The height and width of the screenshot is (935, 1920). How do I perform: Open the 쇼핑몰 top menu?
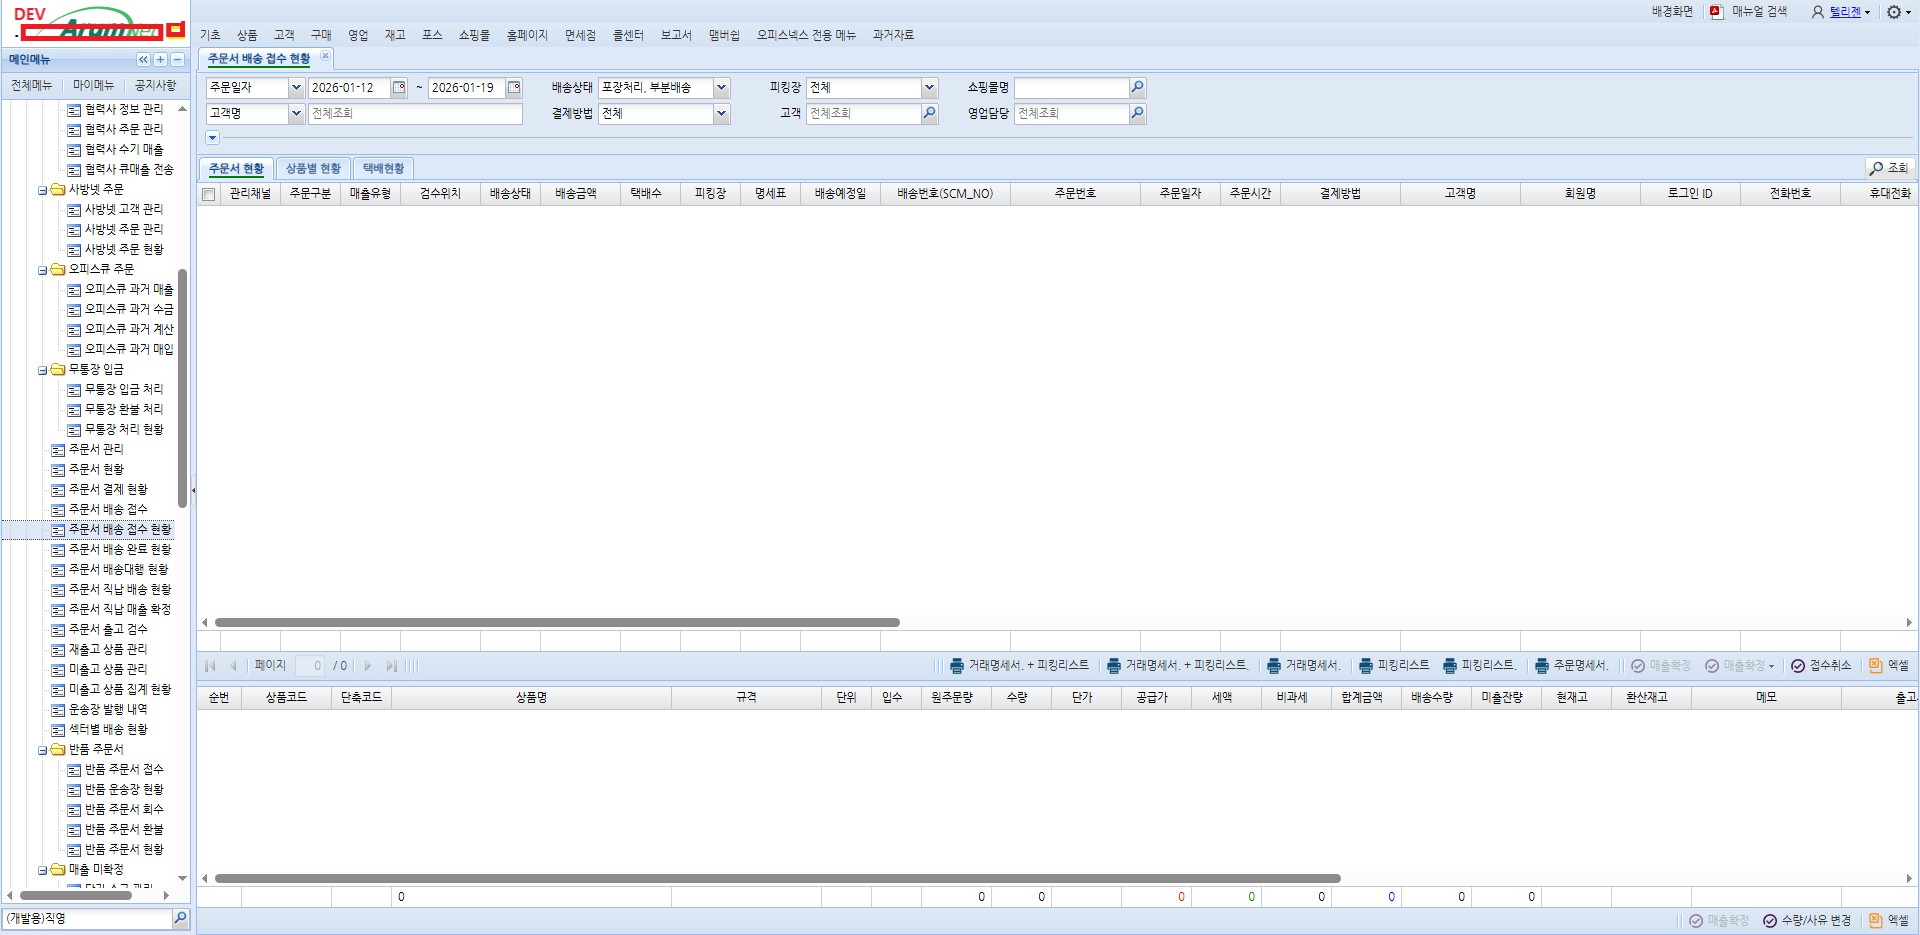click(x=474, y=35)
